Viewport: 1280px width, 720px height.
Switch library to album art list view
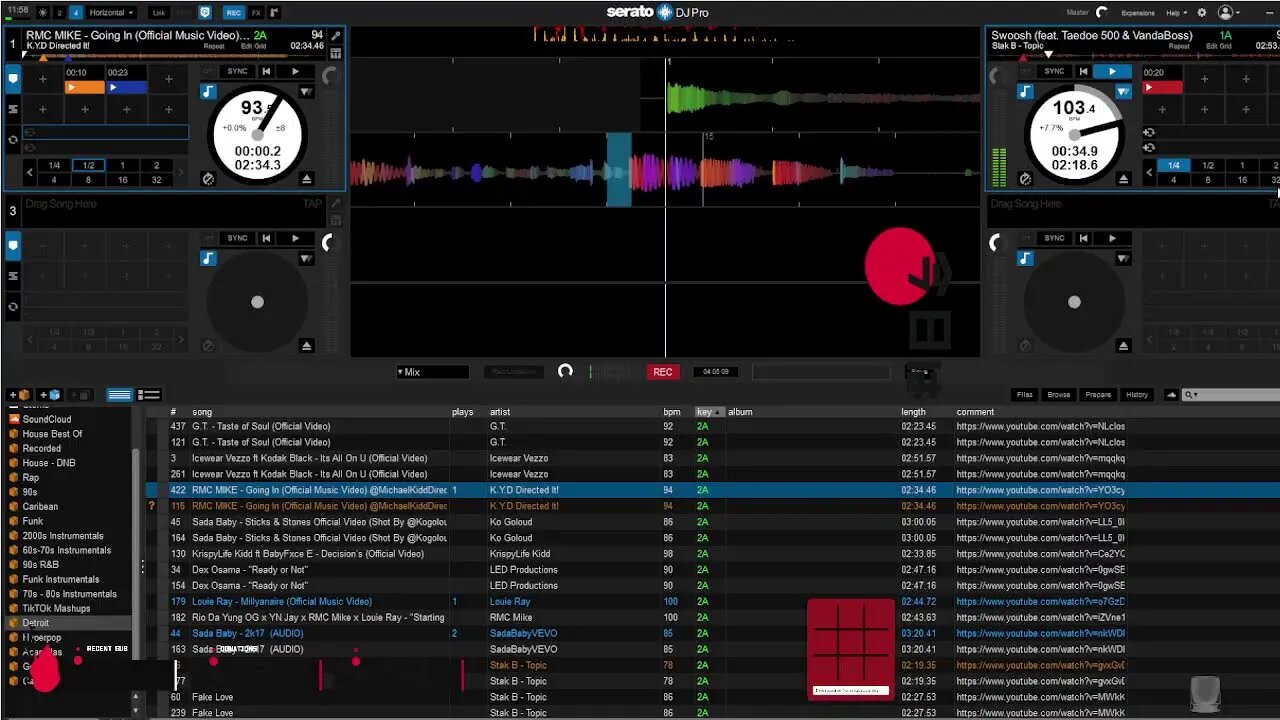[x=149, y=395]
